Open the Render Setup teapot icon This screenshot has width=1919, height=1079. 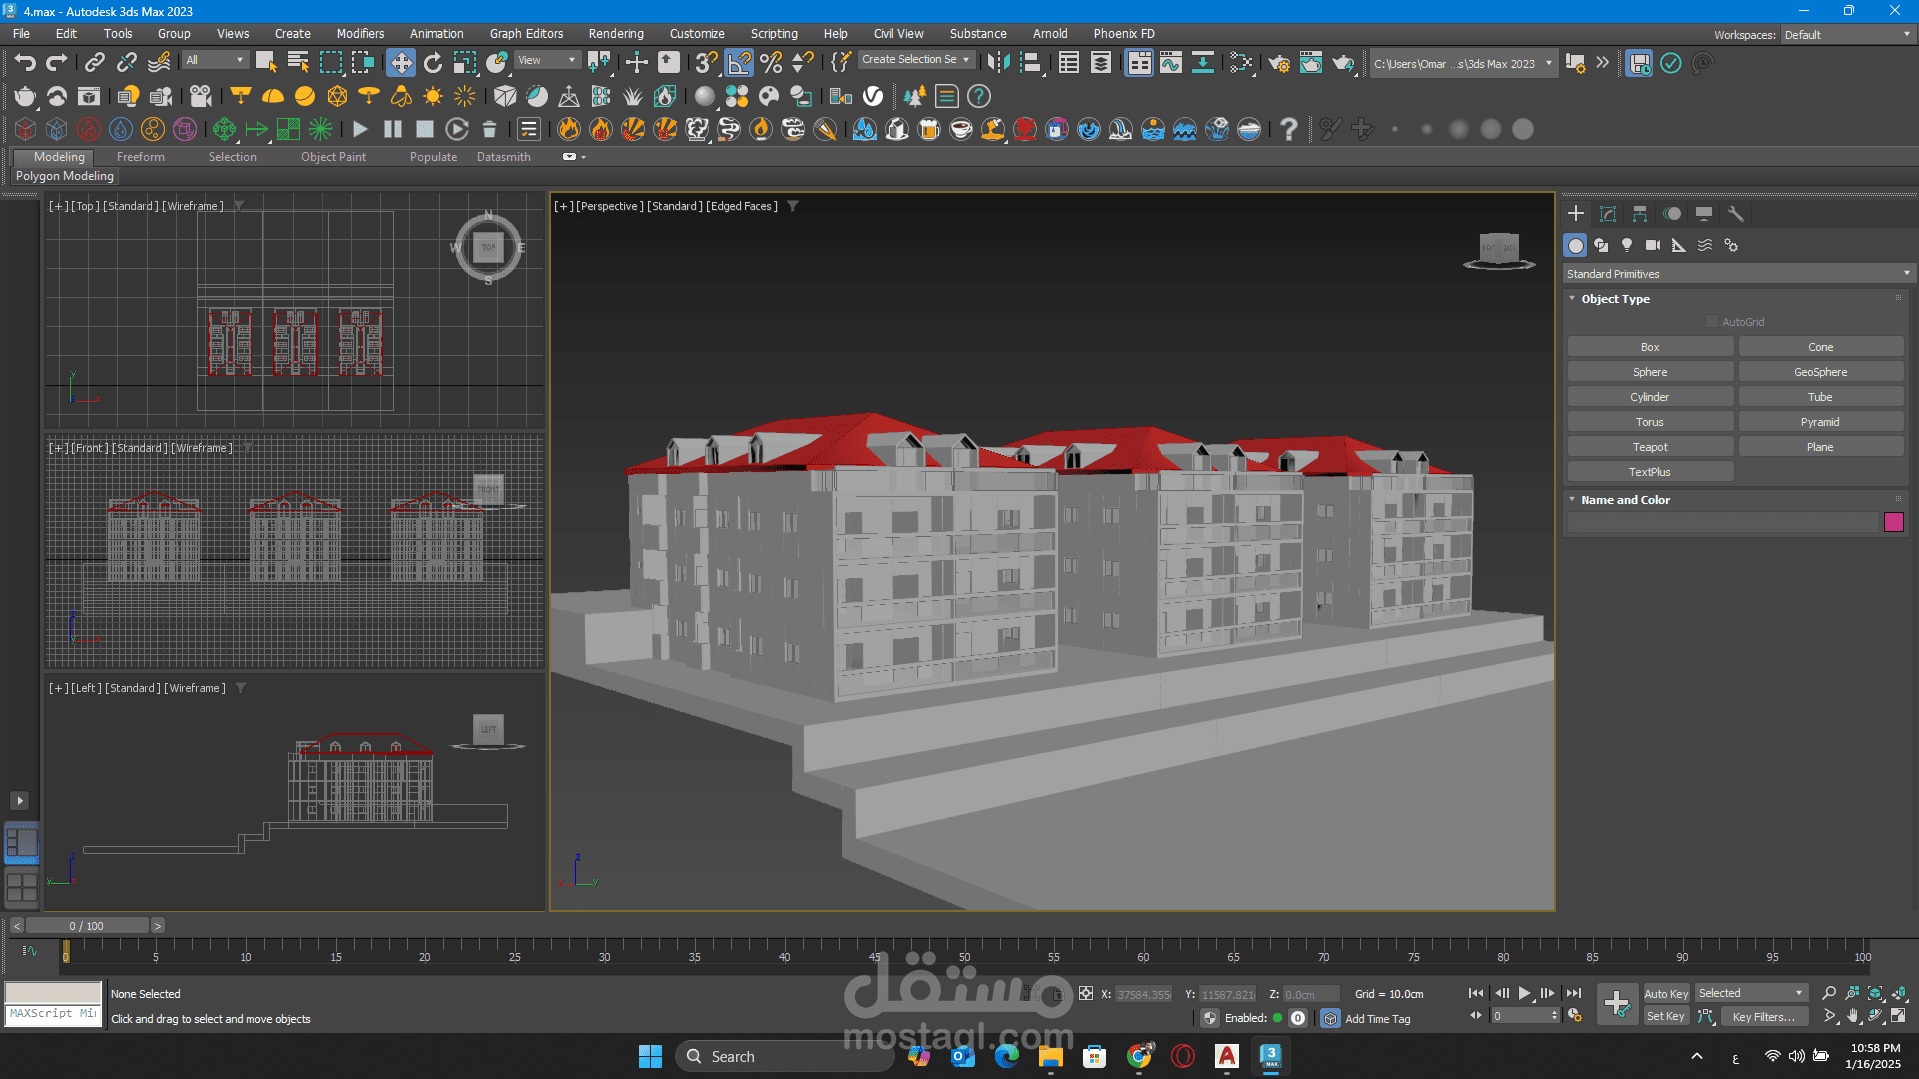pyautogui.click(x=1278, y=63)
